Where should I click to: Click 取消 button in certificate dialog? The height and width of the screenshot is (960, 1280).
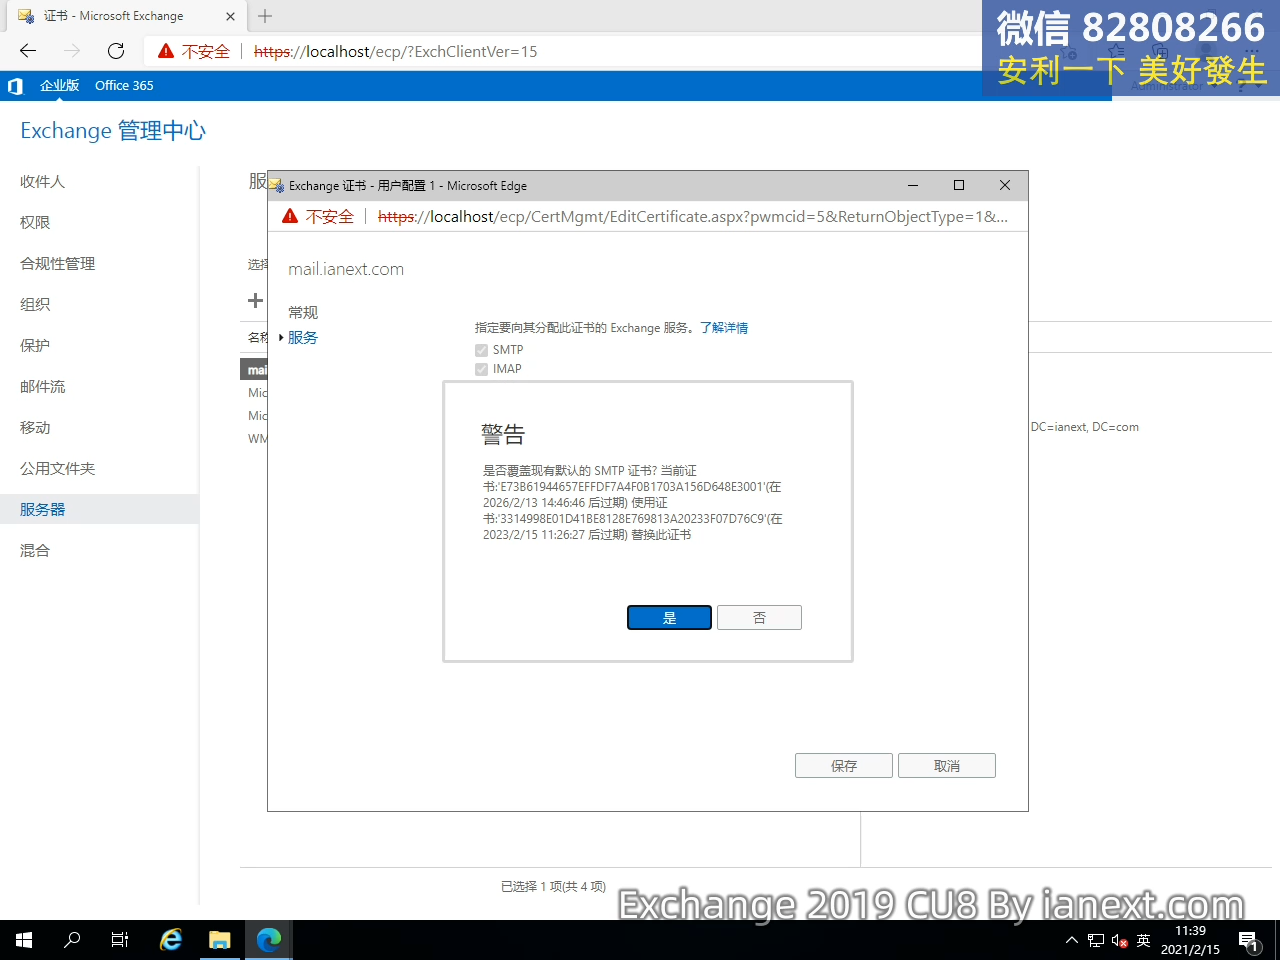coord(947,766)
